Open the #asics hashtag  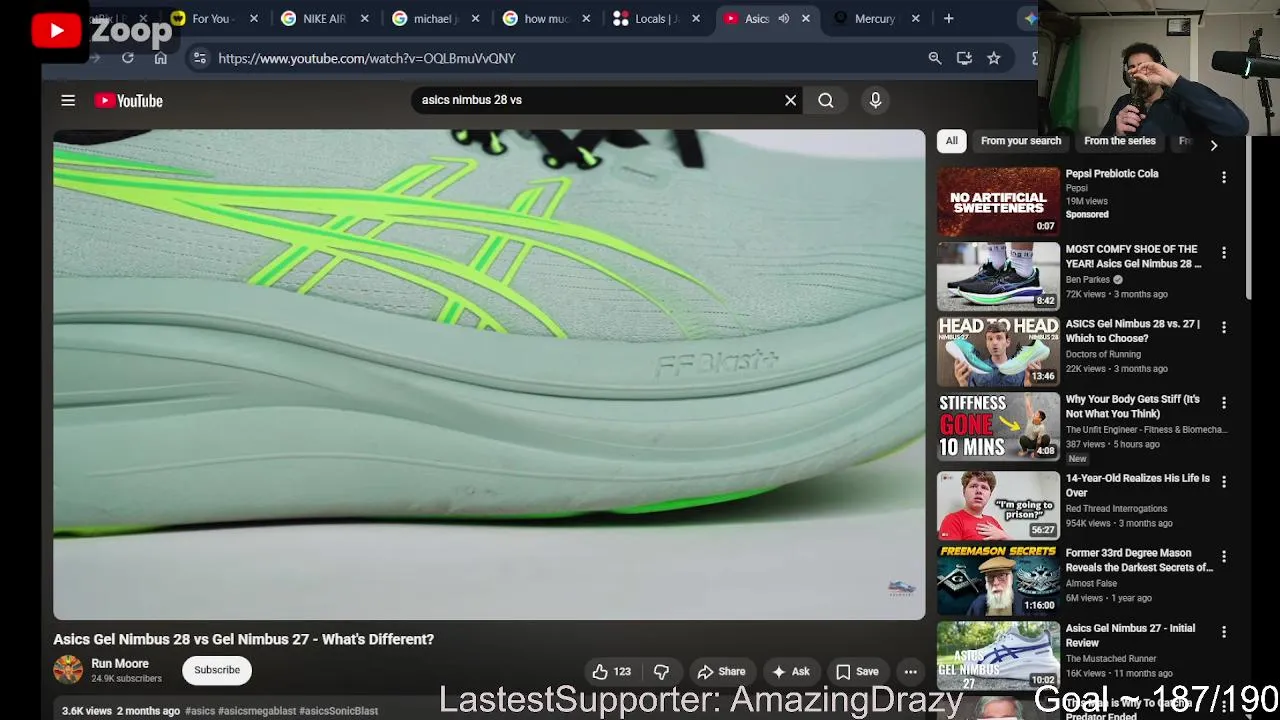[200, 711]
